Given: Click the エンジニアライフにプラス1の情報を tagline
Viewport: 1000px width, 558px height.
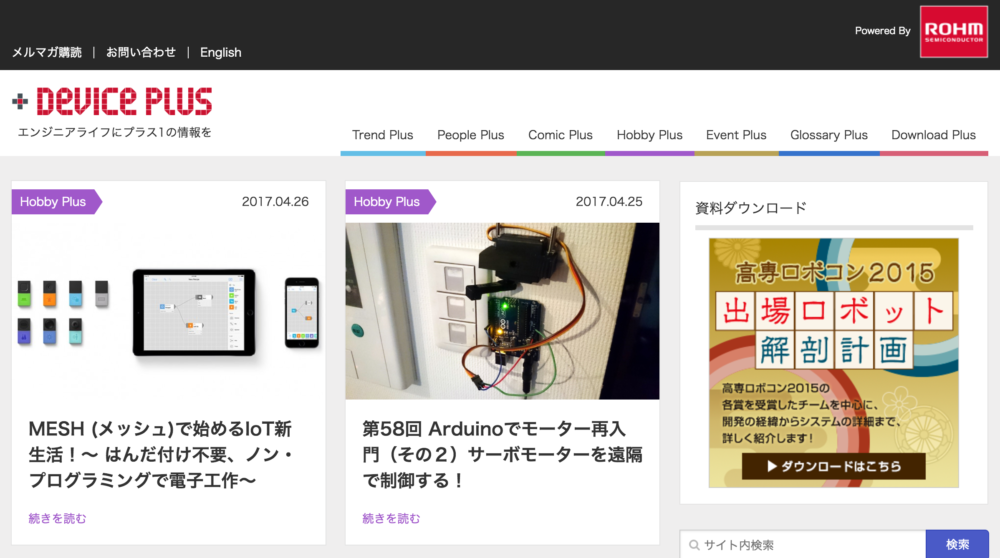Looking at the screenshot, I should [115, 132].
